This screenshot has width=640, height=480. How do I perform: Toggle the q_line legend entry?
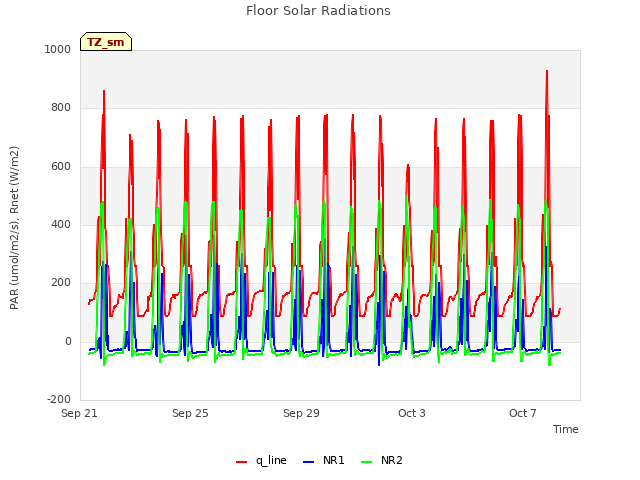261,460
